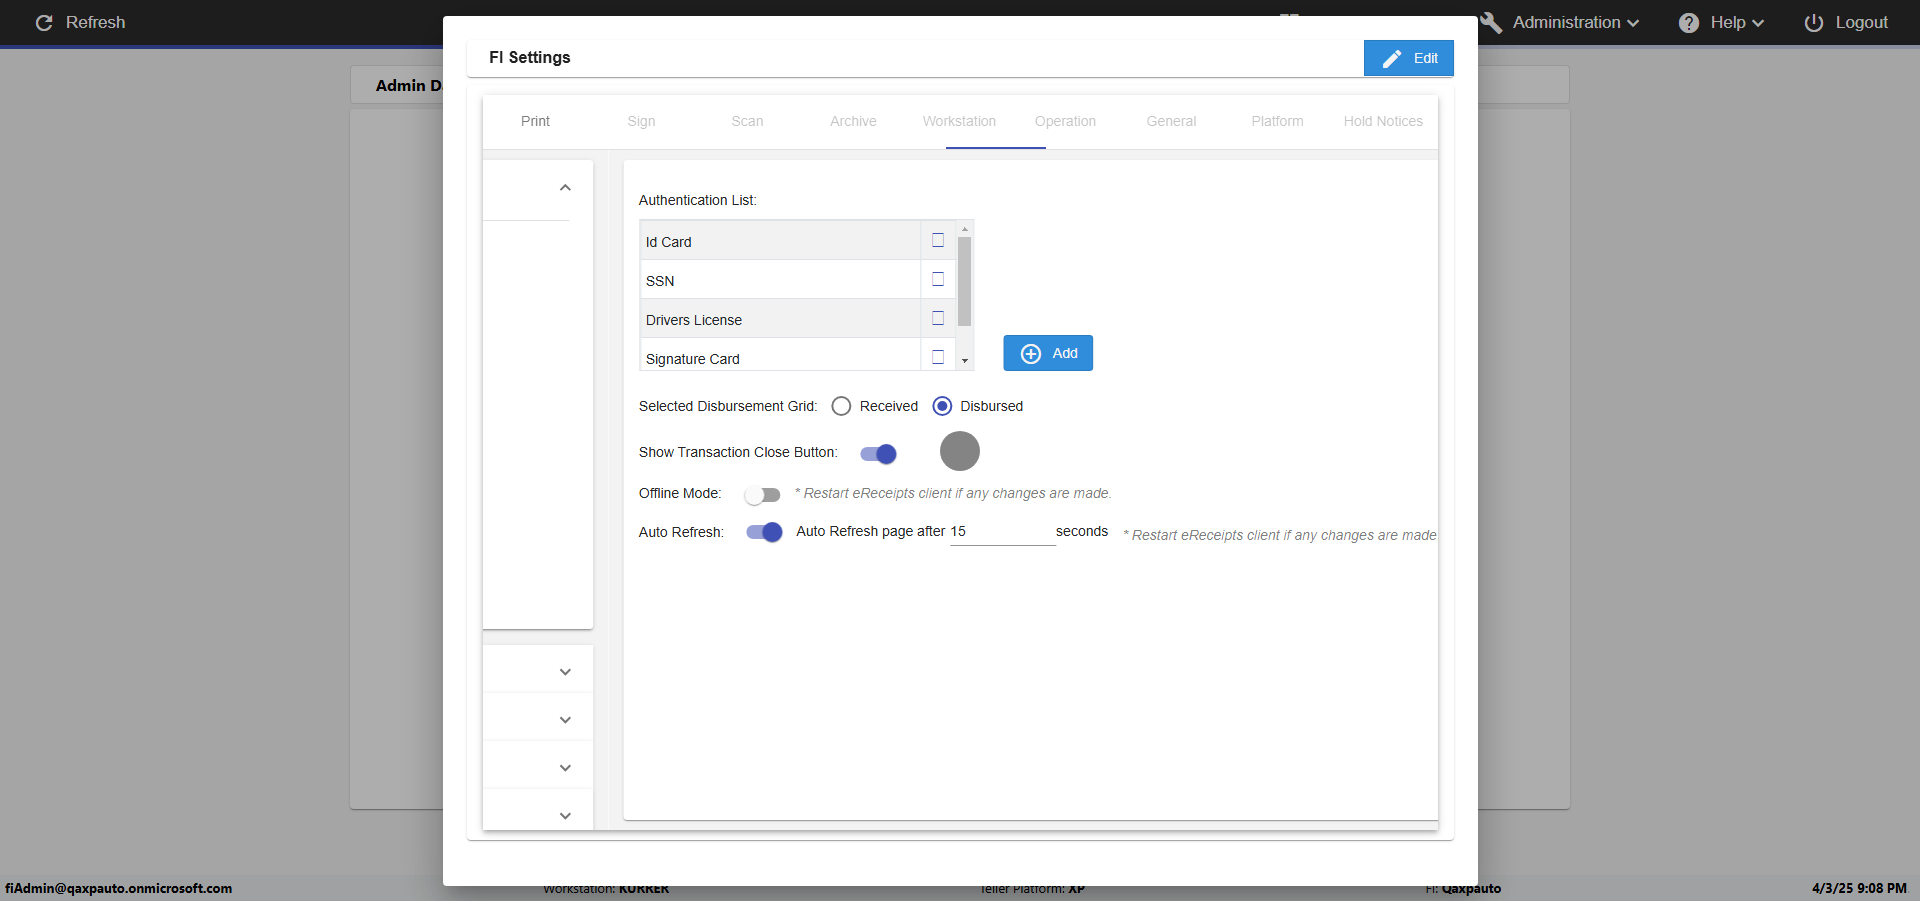Viewport: 1920px width, 901px height.
Task: Click the Logout power icon
Action: tap(1814, 22)
